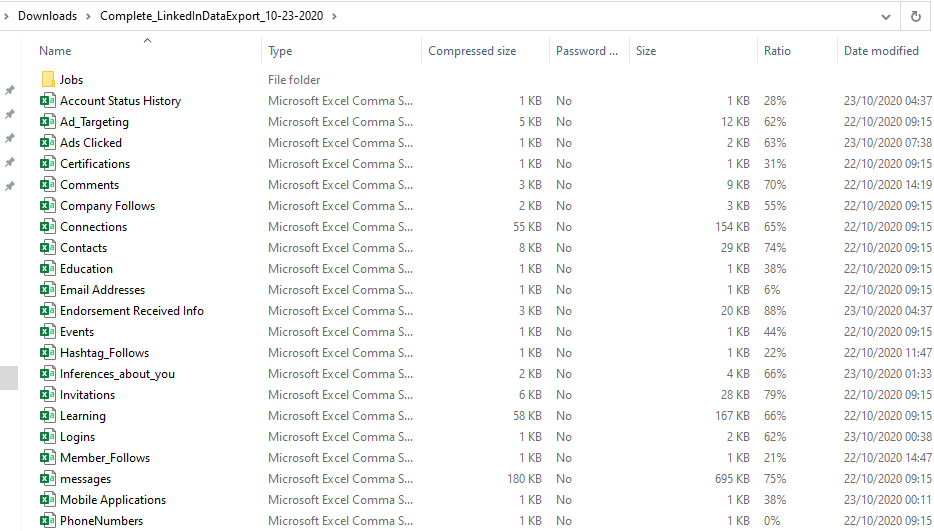Click the 695 KB size value
Screen dimensions: 934x531
732,479
